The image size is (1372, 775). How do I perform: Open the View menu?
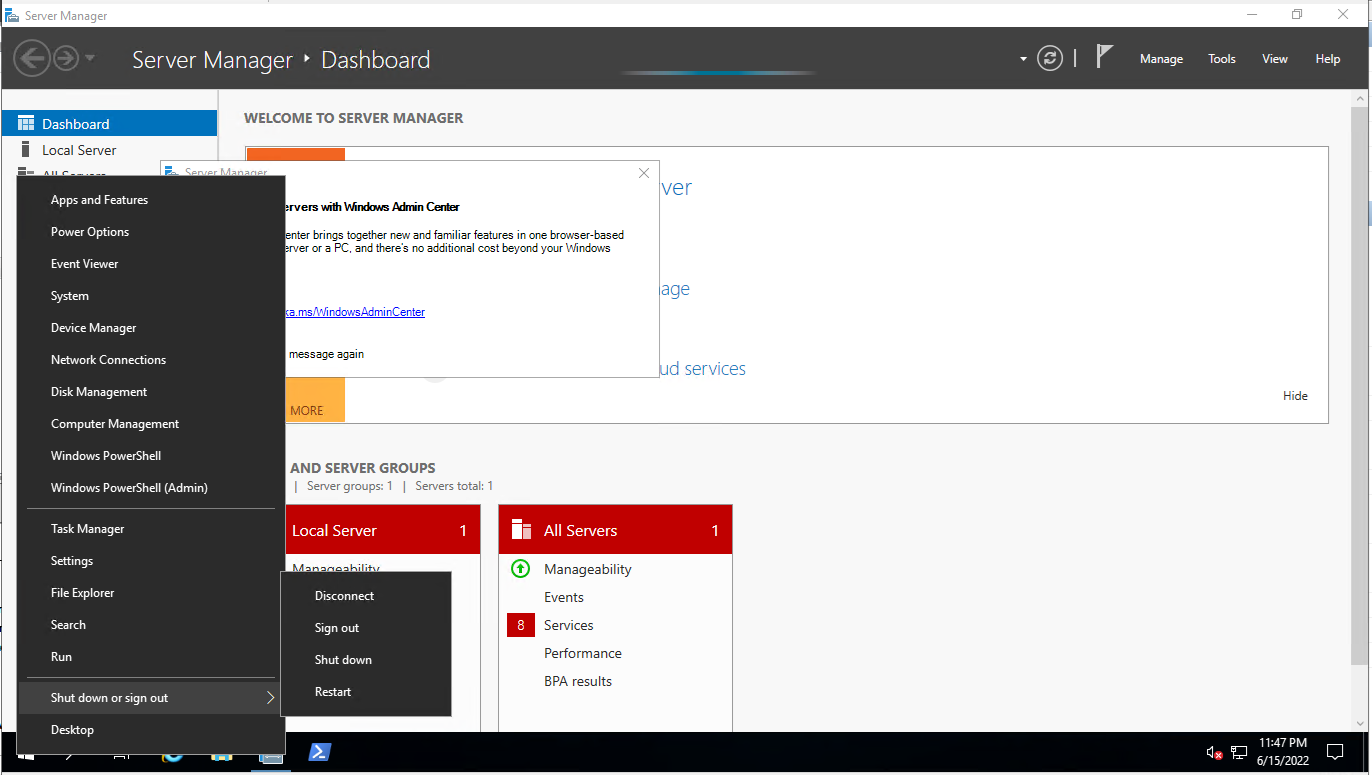click(1275, 59)
